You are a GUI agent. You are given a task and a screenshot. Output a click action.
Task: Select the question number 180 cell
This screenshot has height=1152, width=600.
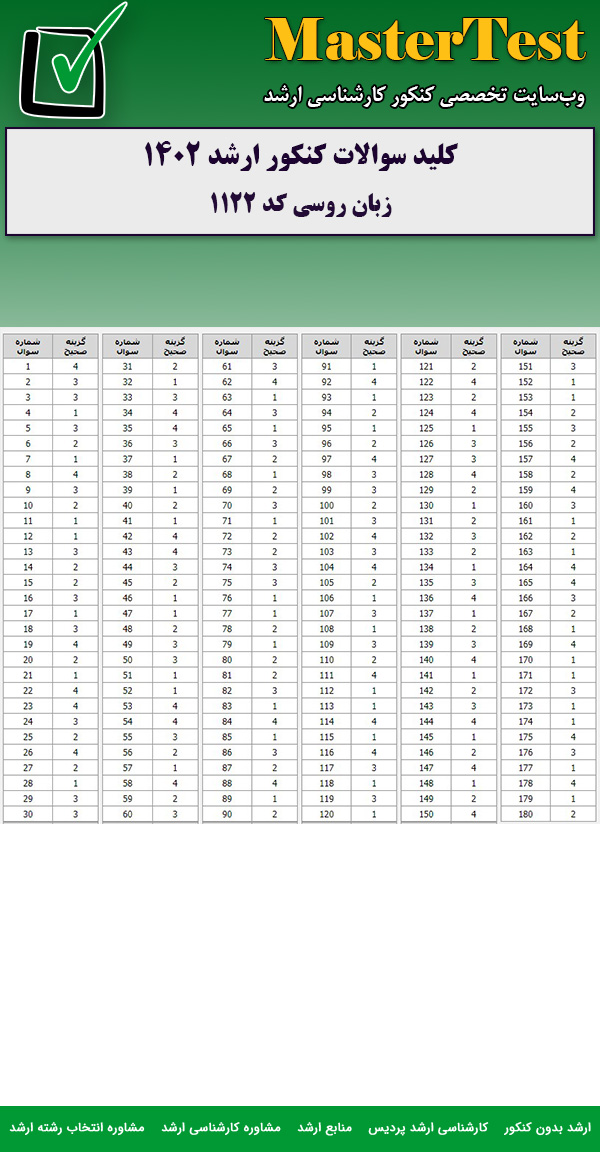(x=525, y=814)
